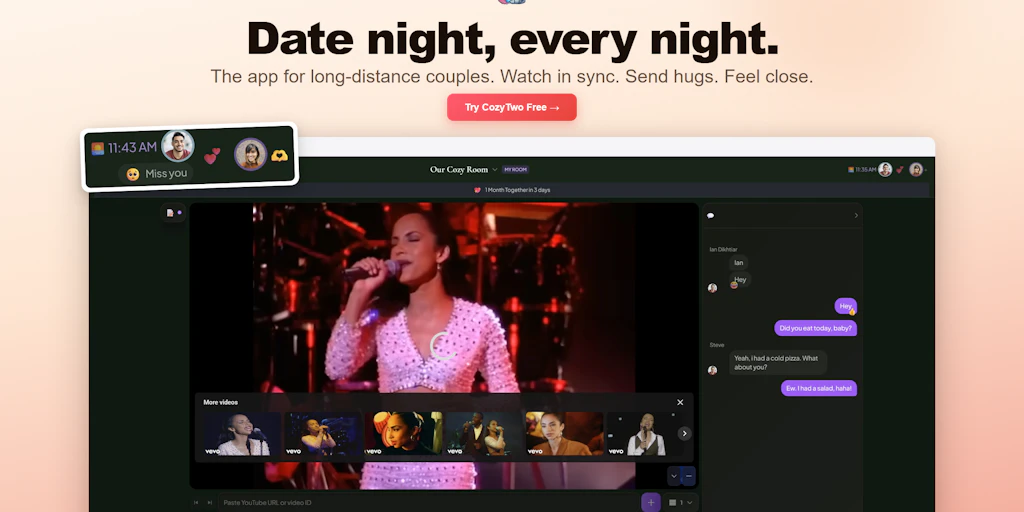The height and width of the screenshot is (512, 1024).
Task: Click the sender name Ian Dikhtiar in chat
Action: tap(724, 249)
